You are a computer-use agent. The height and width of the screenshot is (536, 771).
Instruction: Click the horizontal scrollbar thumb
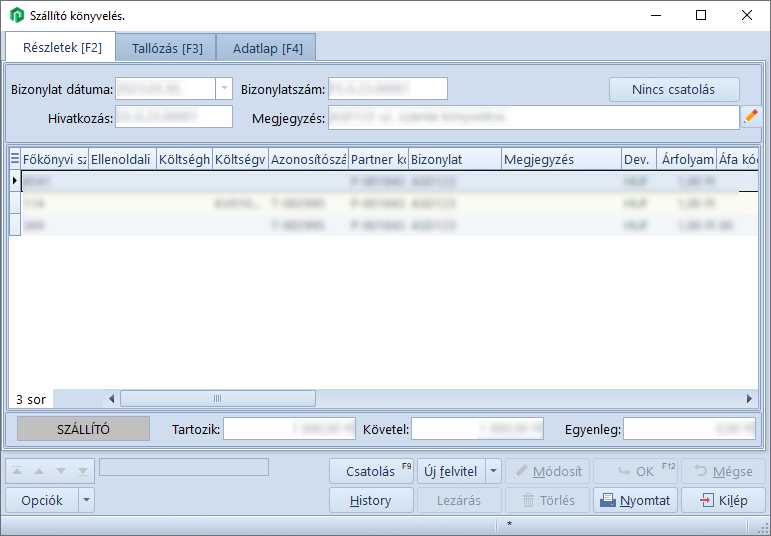217,398
